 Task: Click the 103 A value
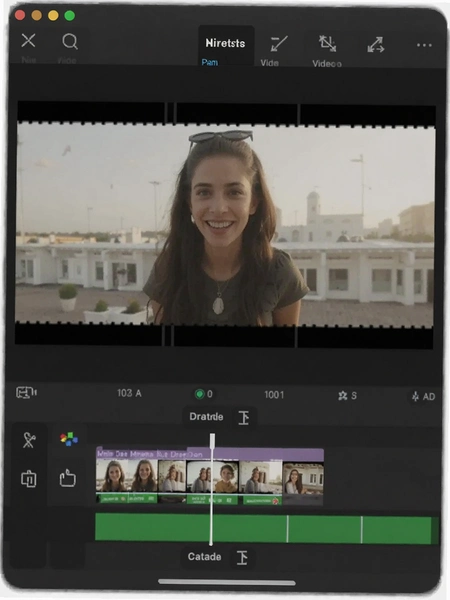click(x=129, y=393)
